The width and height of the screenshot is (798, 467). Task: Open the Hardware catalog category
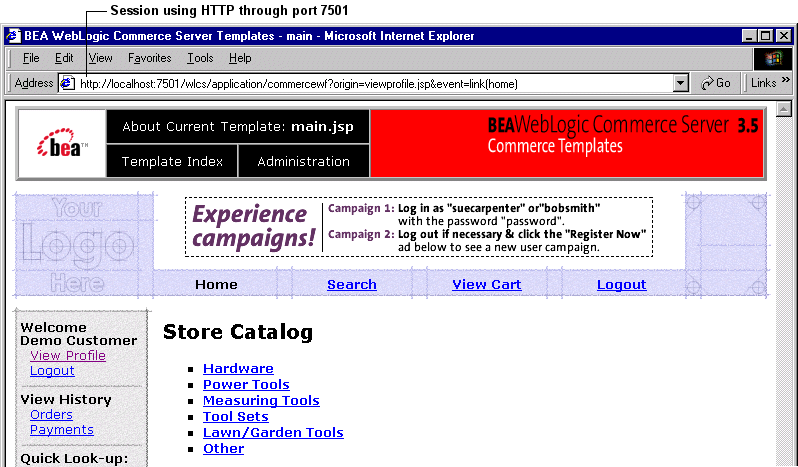[x=238, y=368]
